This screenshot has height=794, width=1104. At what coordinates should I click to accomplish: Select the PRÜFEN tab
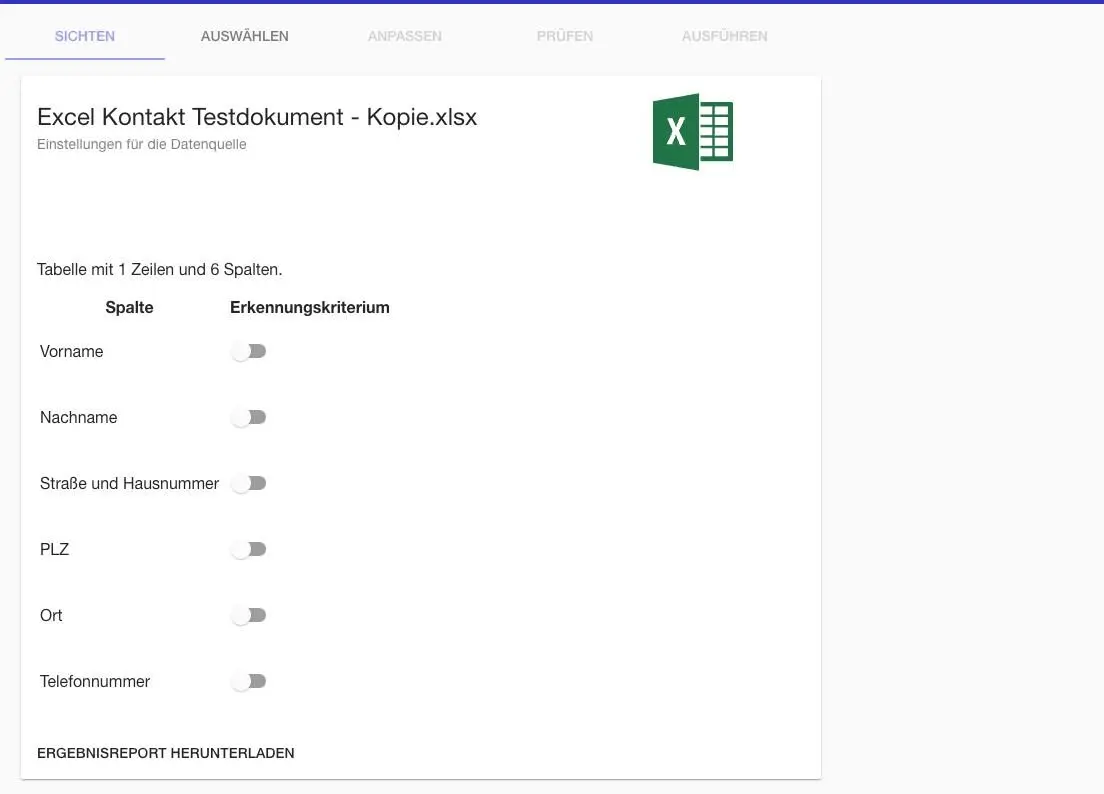(564, 36)
